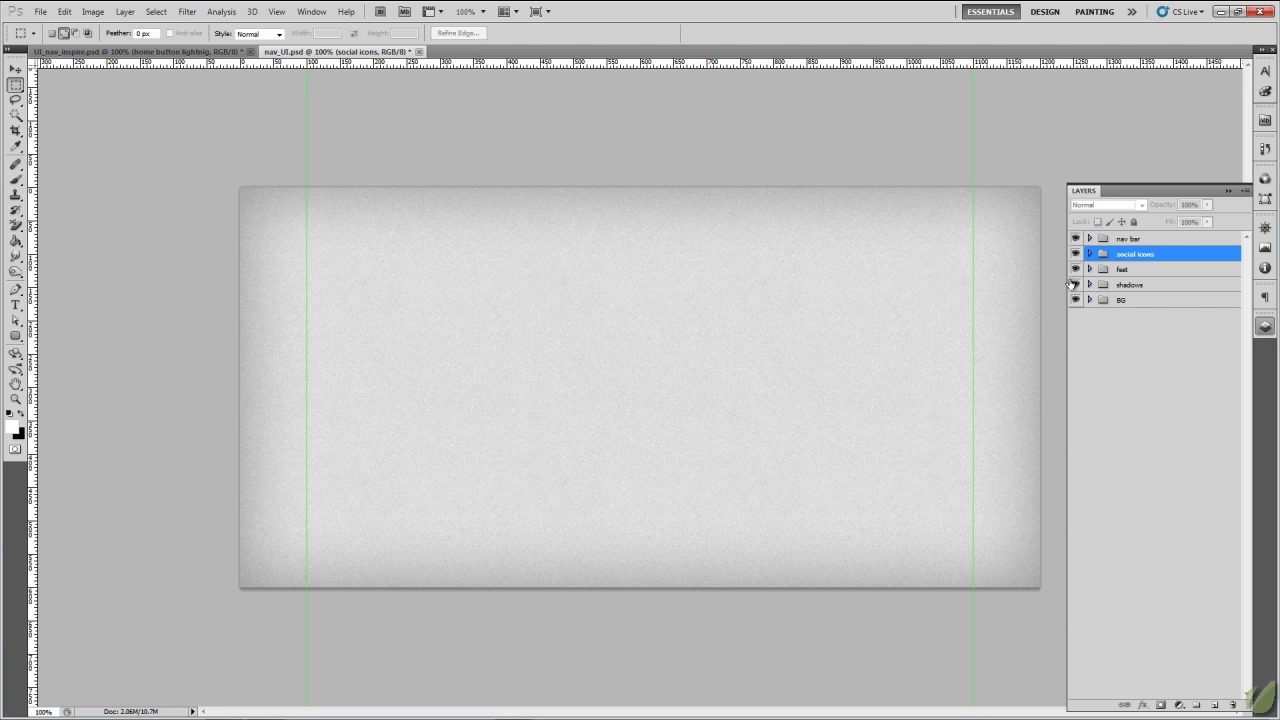Create a new group in the Layers panel
1280x720 pixels.
point(1197,706)
